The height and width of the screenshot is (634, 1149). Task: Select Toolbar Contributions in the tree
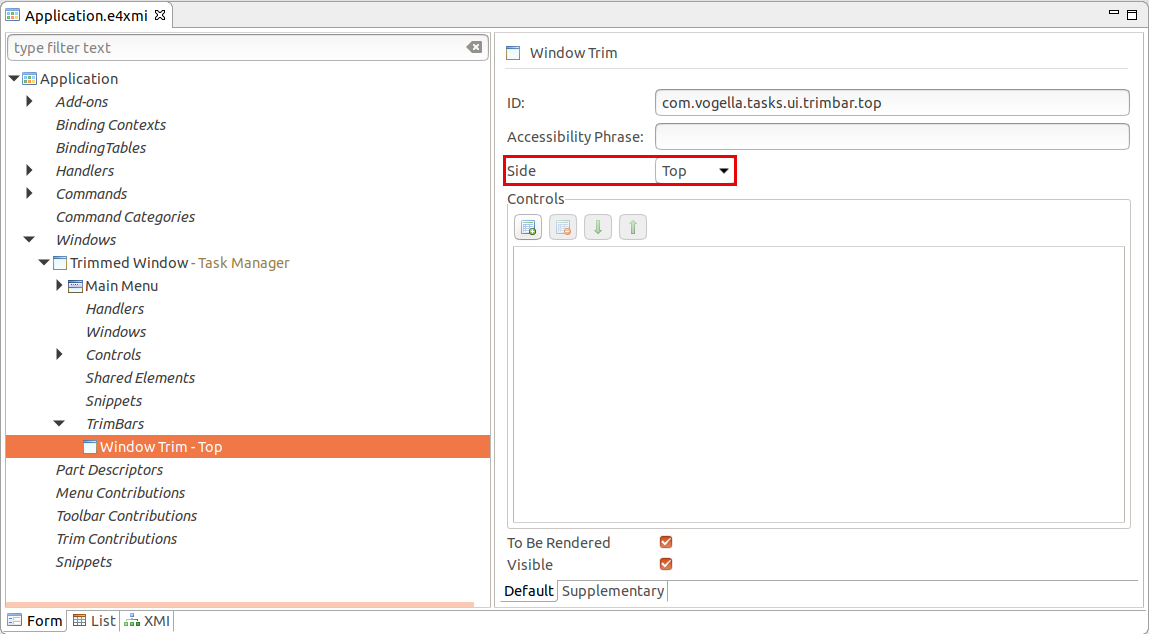coord(127,515)
